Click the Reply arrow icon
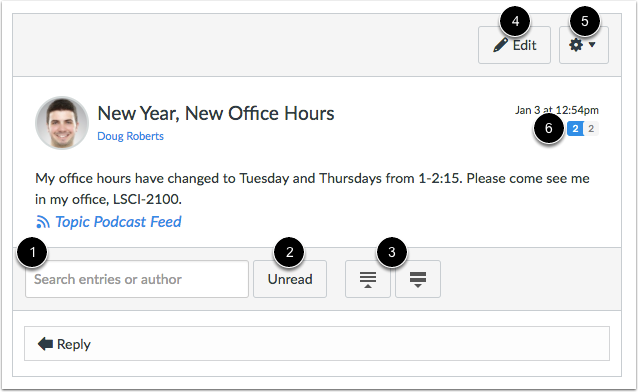The width and height of the screenshot is (638, 392). [x=45, y=344]
